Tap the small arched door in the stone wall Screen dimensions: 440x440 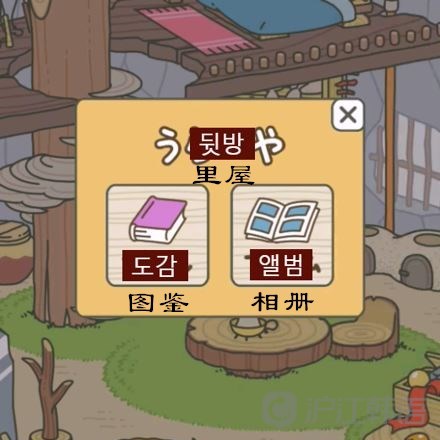(x=418, y=272)
